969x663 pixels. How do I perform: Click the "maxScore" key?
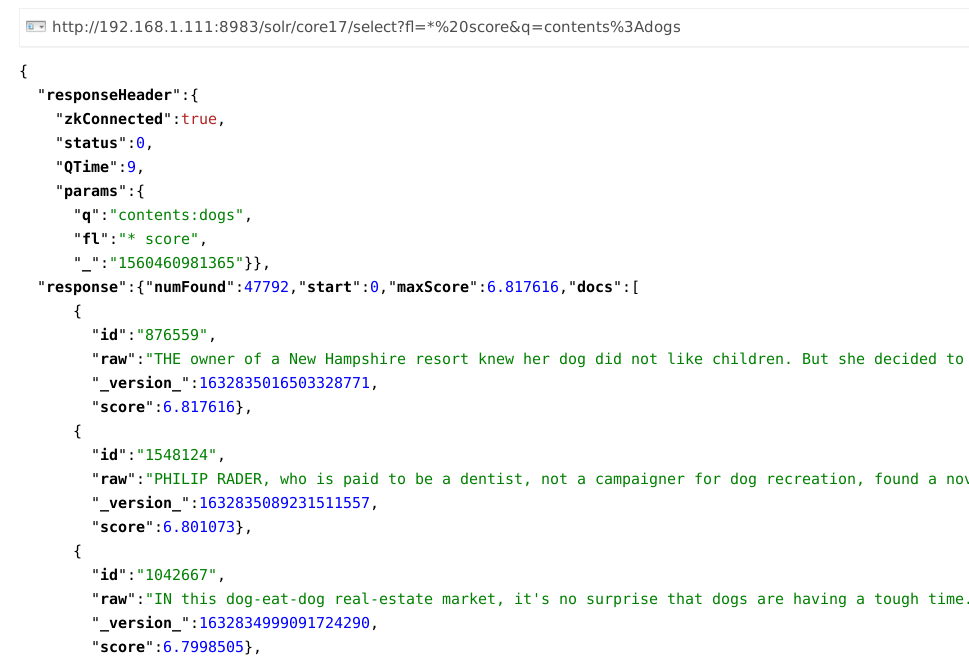click(433, 287)
